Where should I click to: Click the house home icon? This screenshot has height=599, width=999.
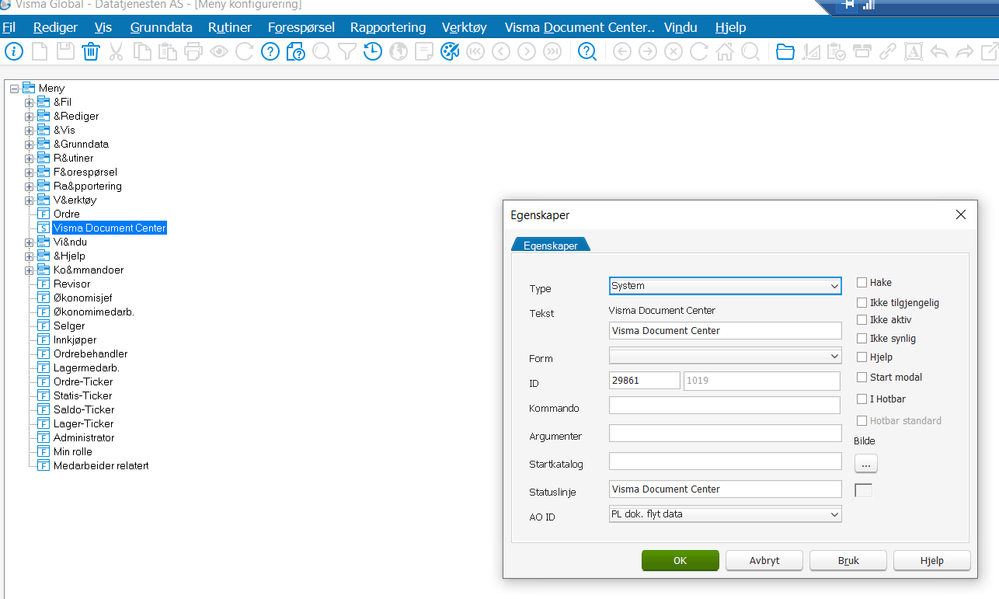pyautogui.click(x=724, y=52)
